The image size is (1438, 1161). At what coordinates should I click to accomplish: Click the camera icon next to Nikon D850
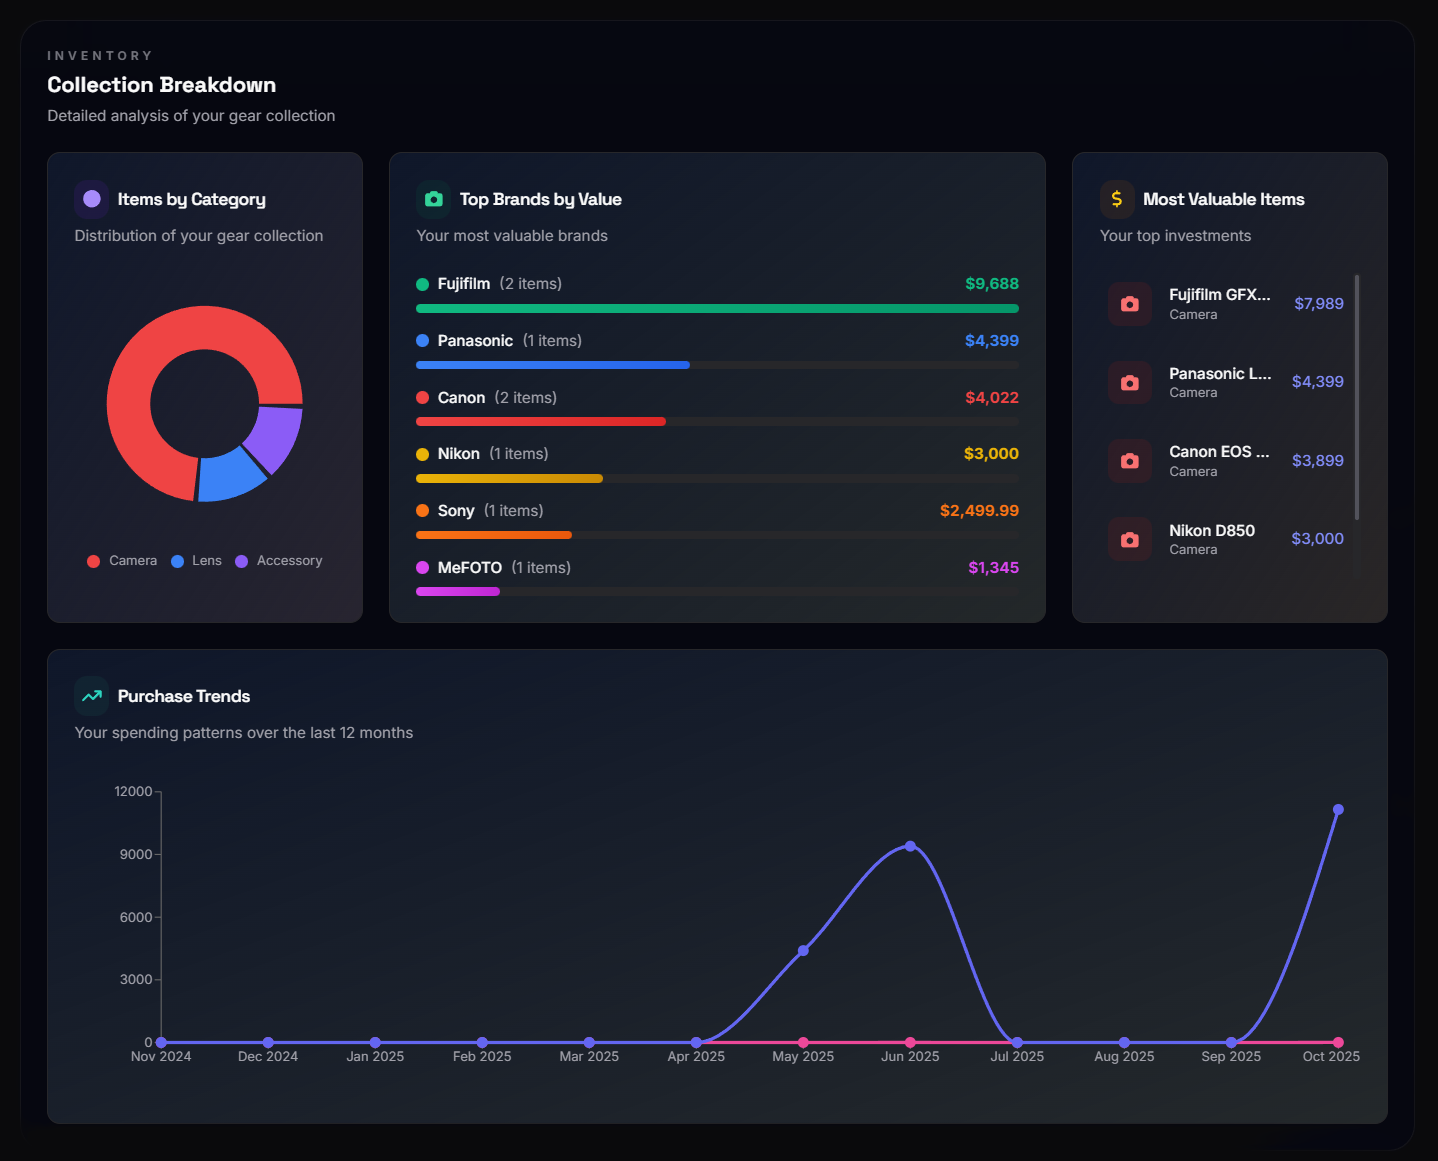1129,539
